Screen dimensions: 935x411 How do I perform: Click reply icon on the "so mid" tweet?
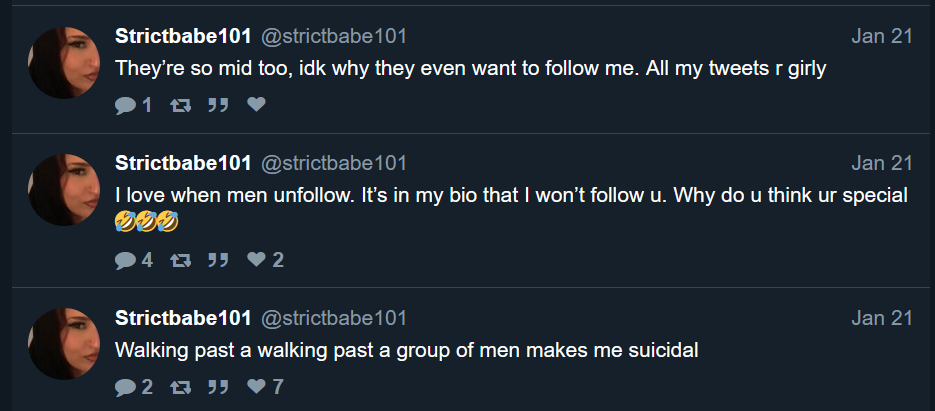125,104
